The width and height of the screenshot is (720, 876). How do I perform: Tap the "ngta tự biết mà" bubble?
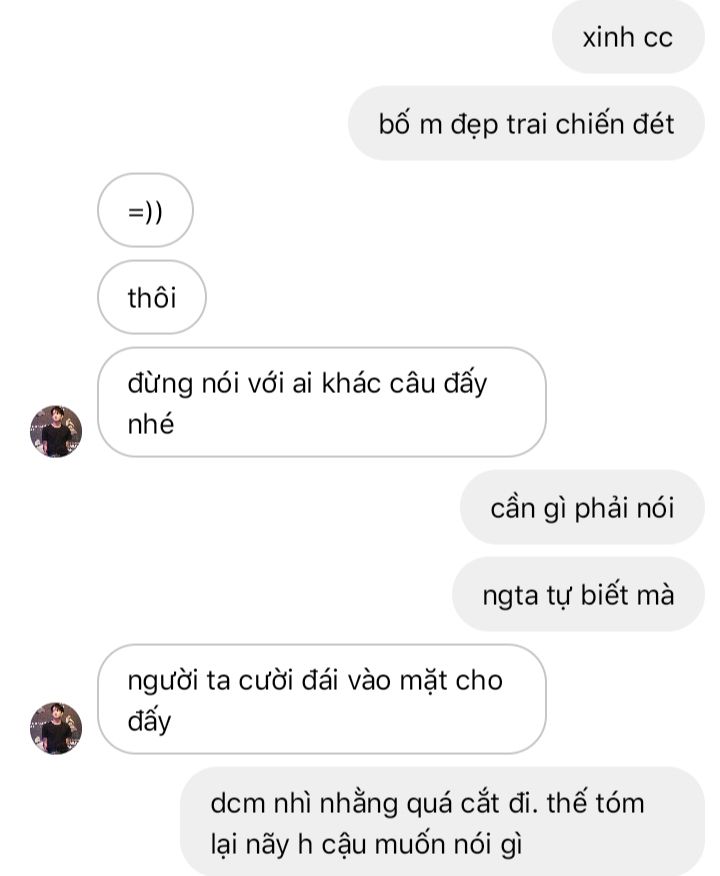tap(578, 594)
